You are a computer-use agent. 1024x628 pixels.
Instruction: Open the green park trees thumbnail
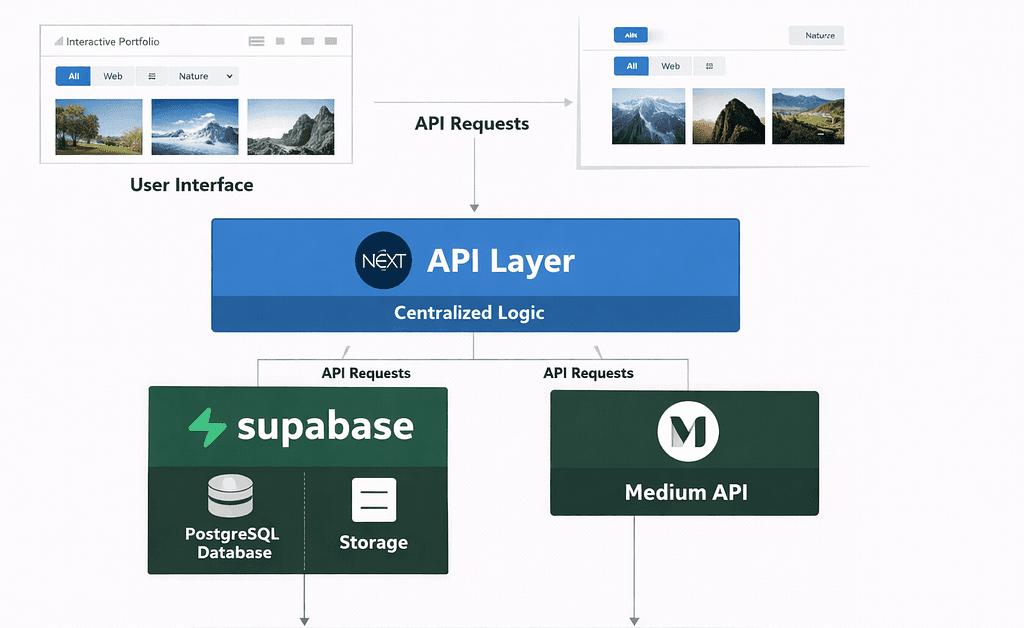pos(99,126)
